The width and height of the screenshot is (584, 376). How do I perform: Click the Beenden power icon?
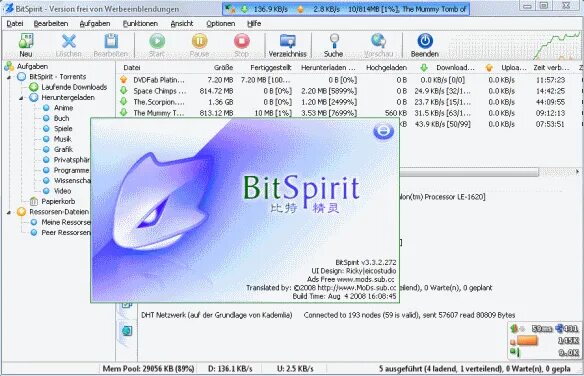click(x=425, y=41)
